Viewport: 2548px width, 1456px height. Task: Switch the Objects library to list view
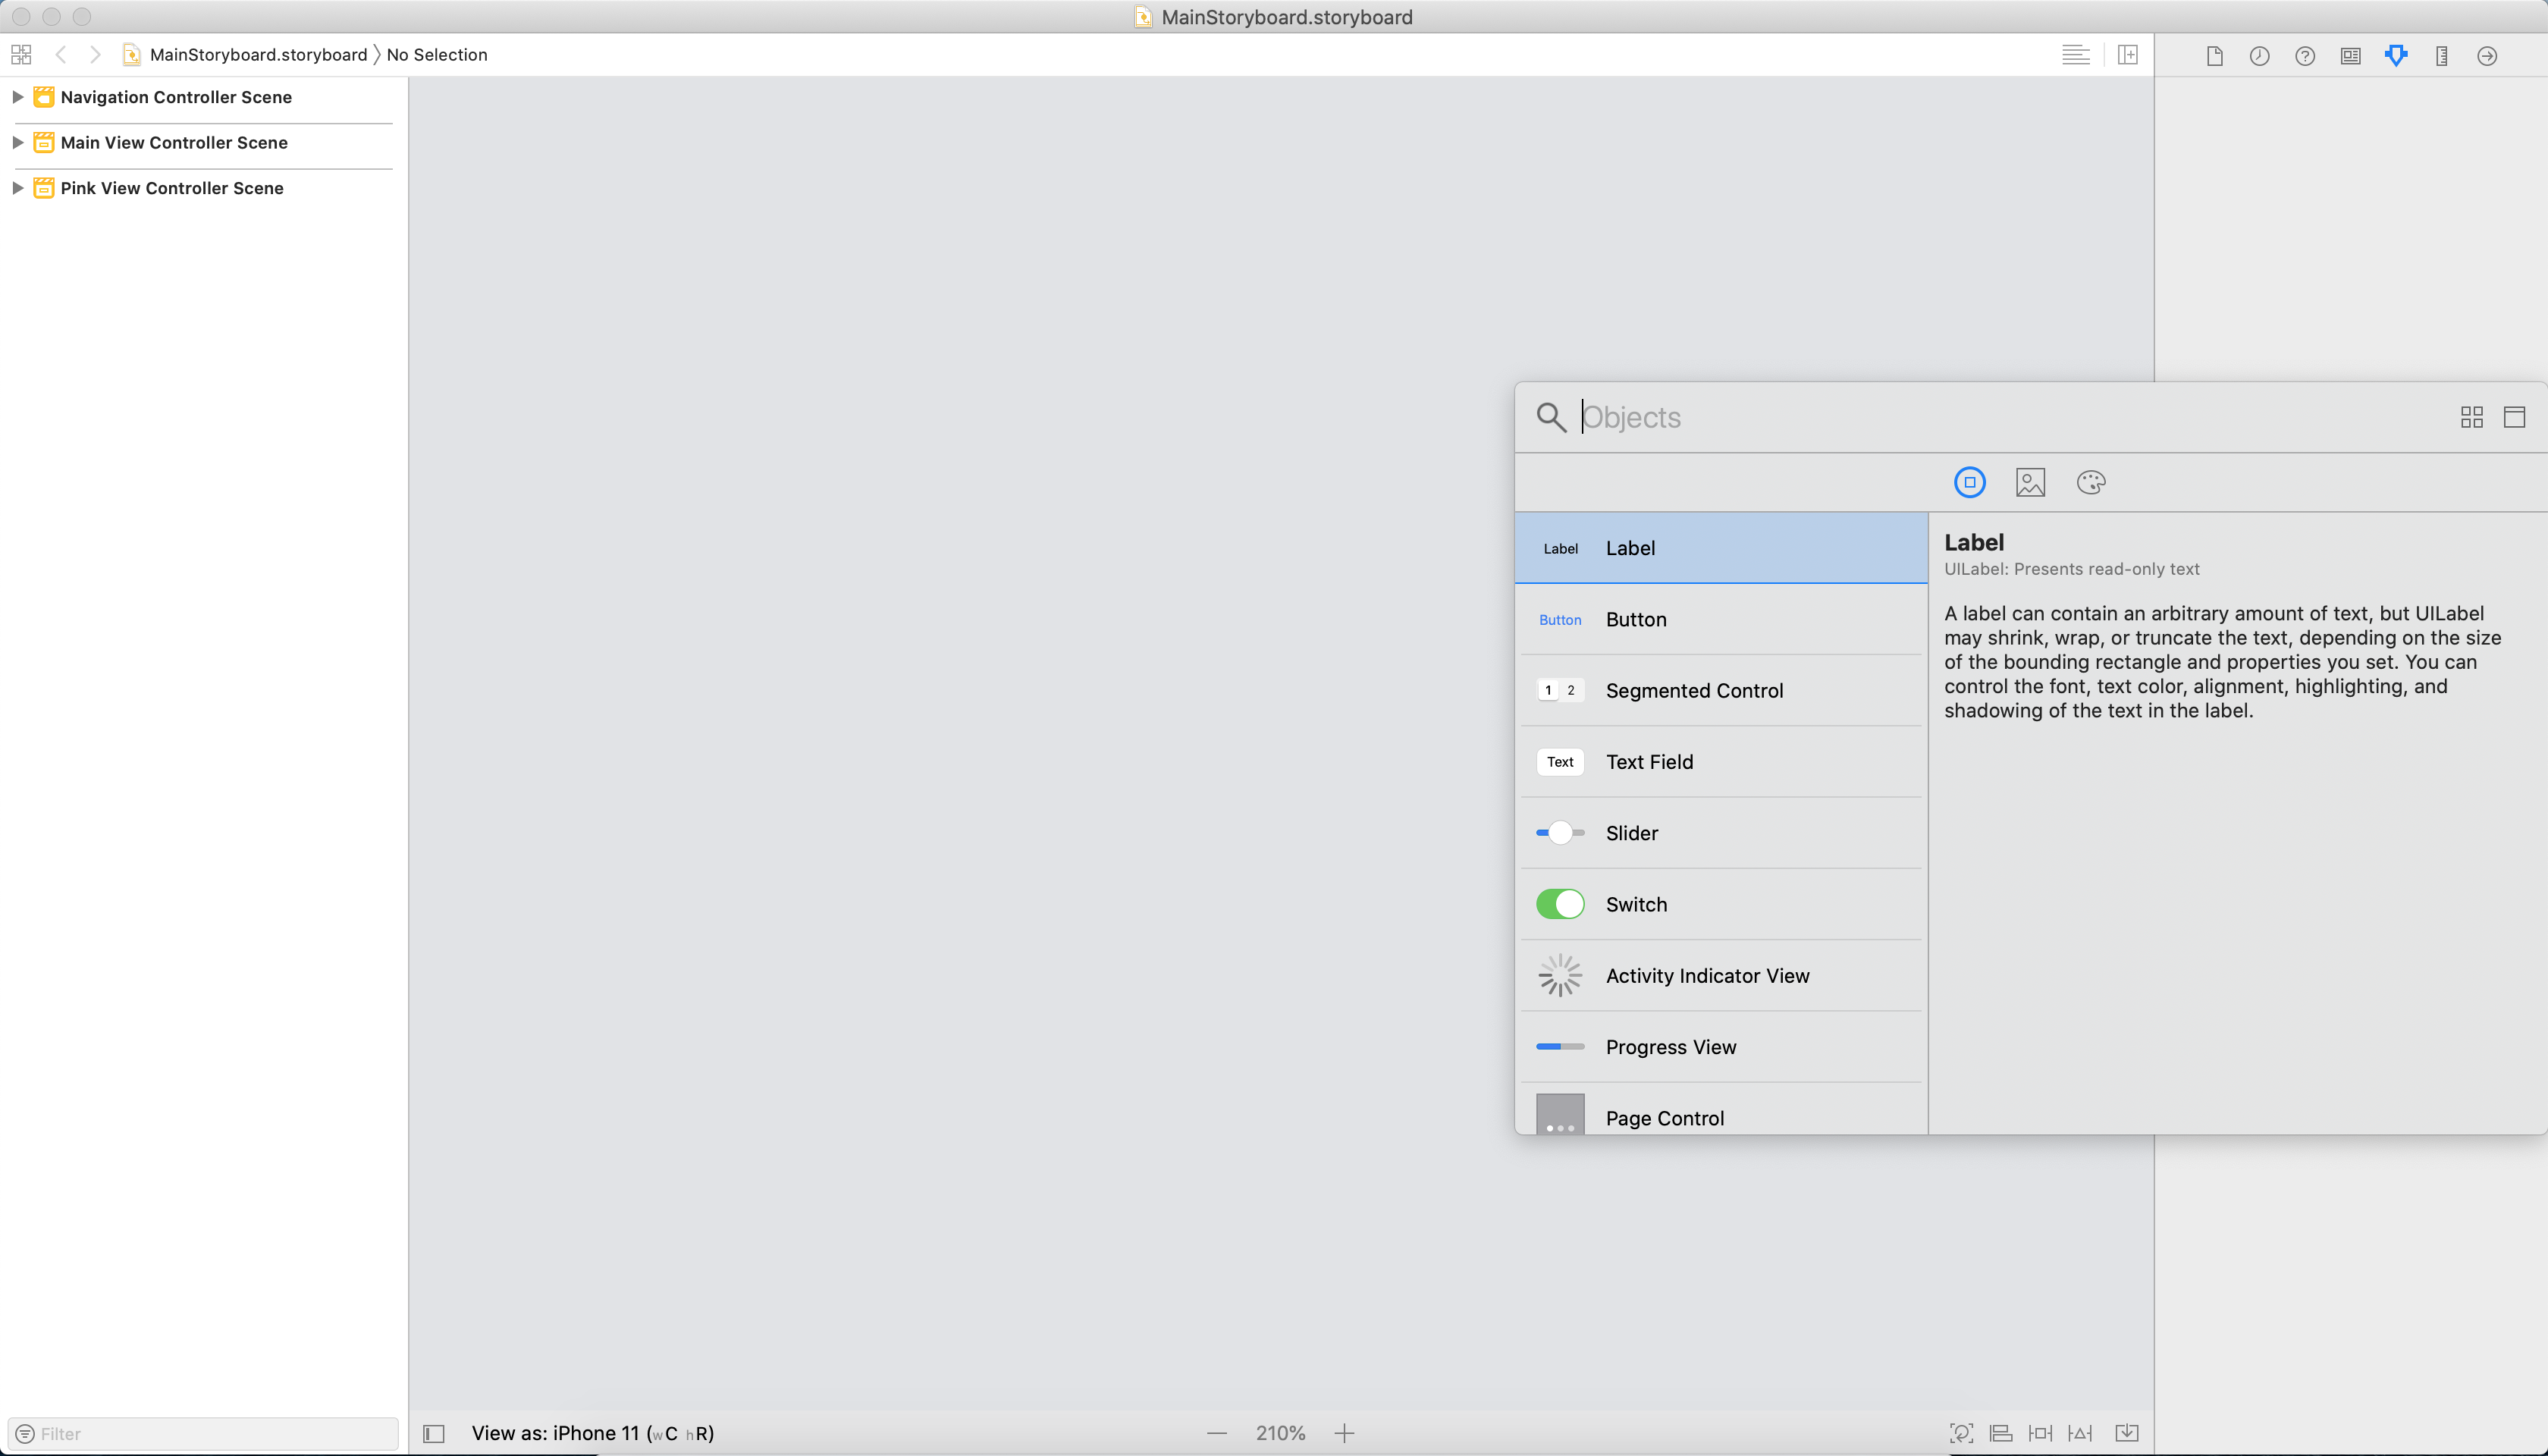(x=2515, y=417)
